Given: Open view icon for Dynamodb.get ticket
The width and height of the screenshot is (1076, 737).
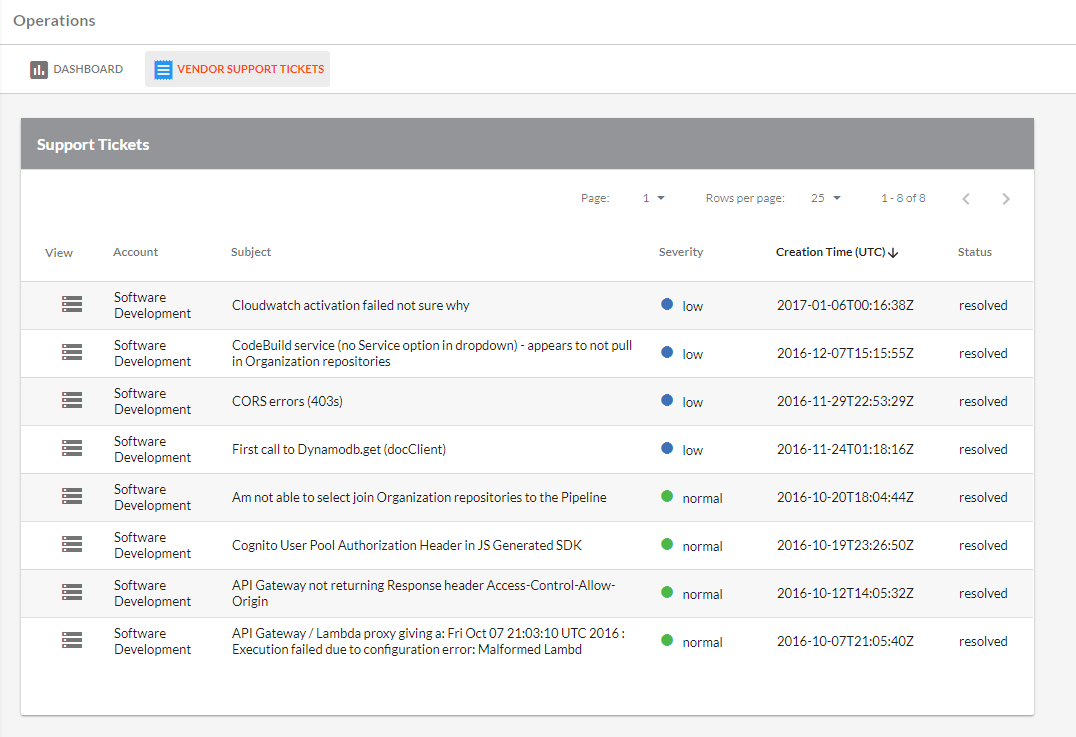Looking at the screenshot, I should [x=72, y=448].
